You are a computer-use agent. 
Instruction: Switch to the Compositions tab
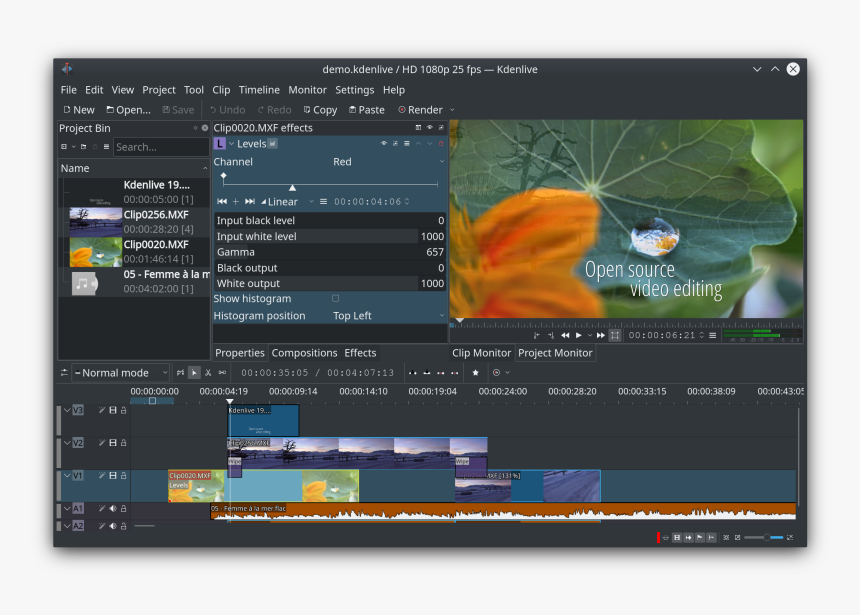[x=304, y=353]
